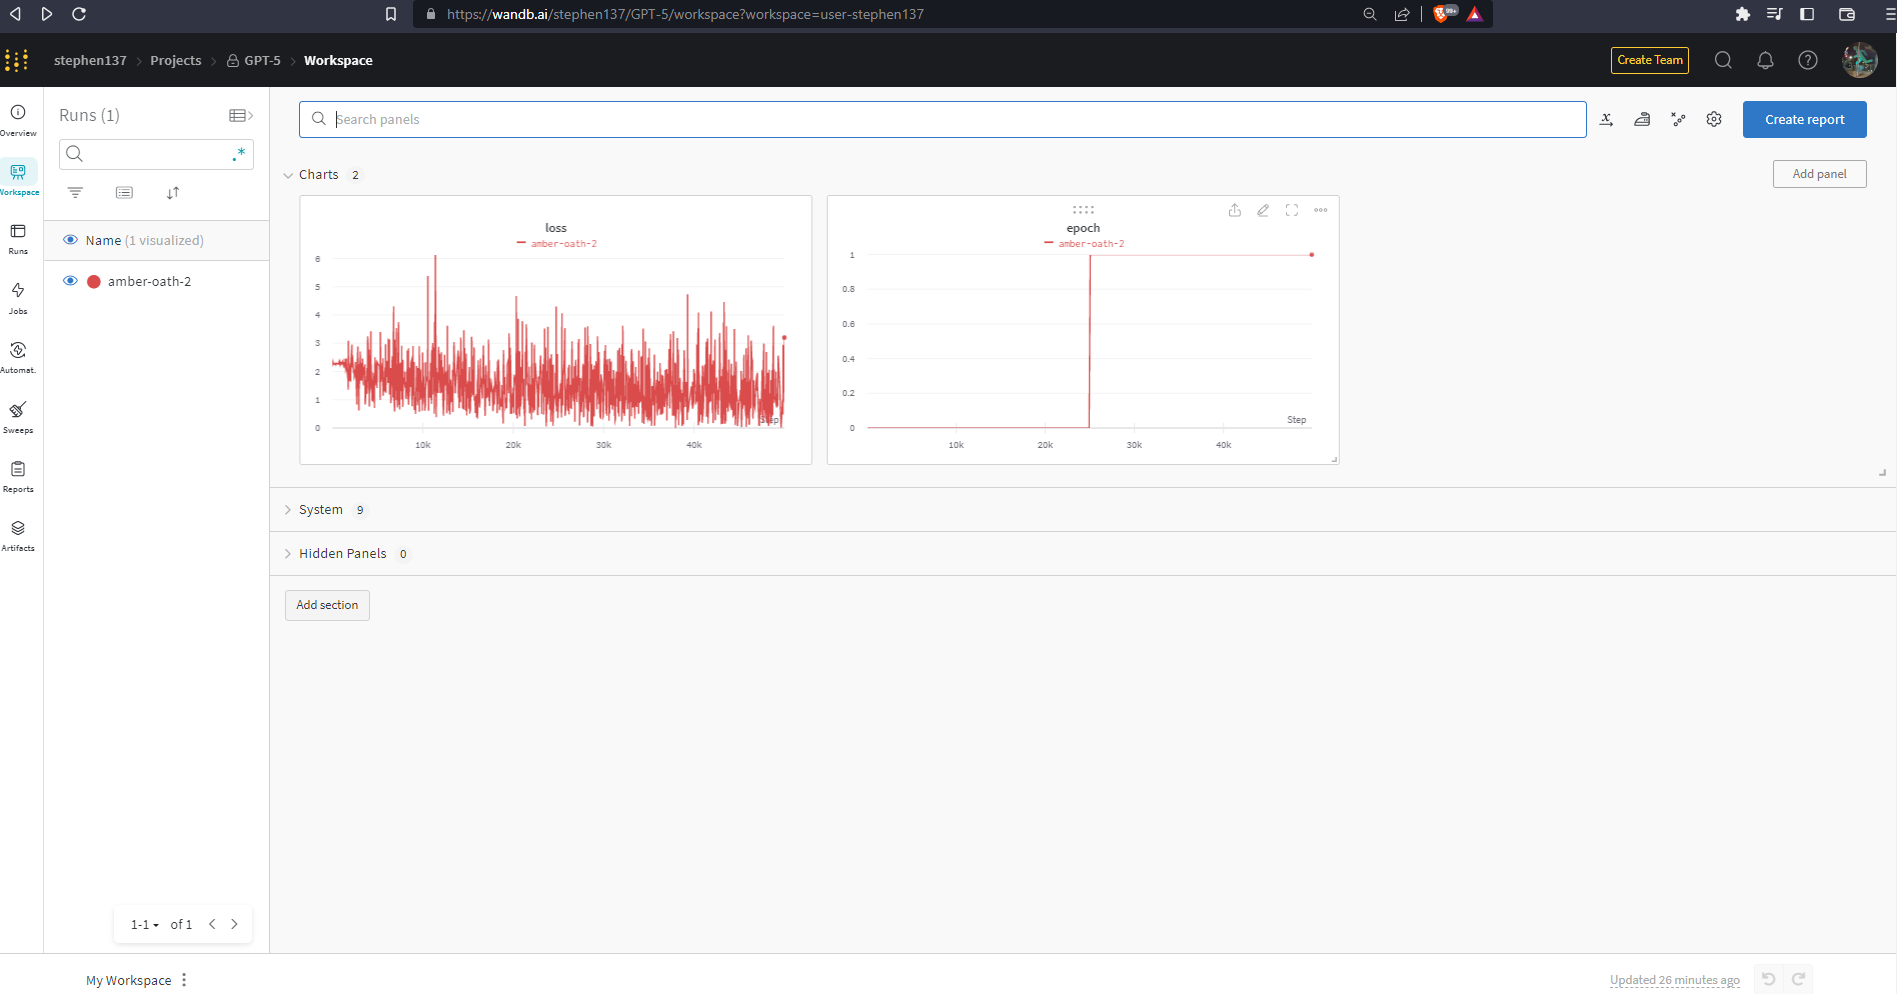Click the Create report button
The width and height of the screenshot is (1897, 994).
1804,119
